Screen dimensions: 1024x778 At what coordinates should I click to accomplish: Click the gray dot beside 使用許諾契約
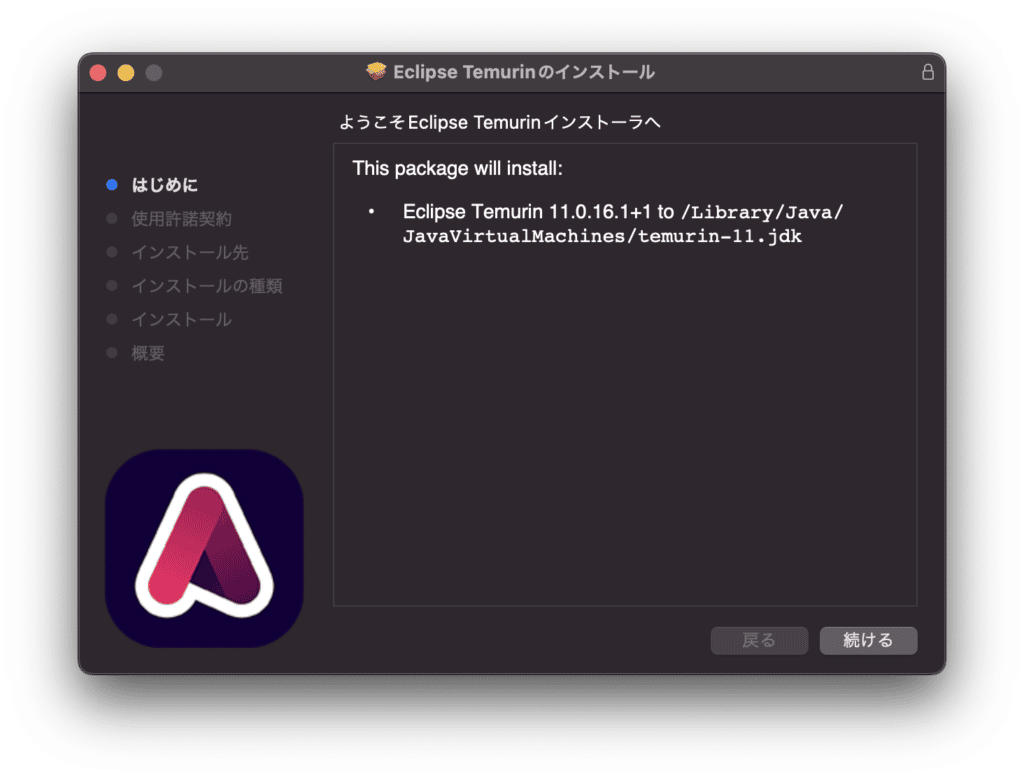coord(111,218)
